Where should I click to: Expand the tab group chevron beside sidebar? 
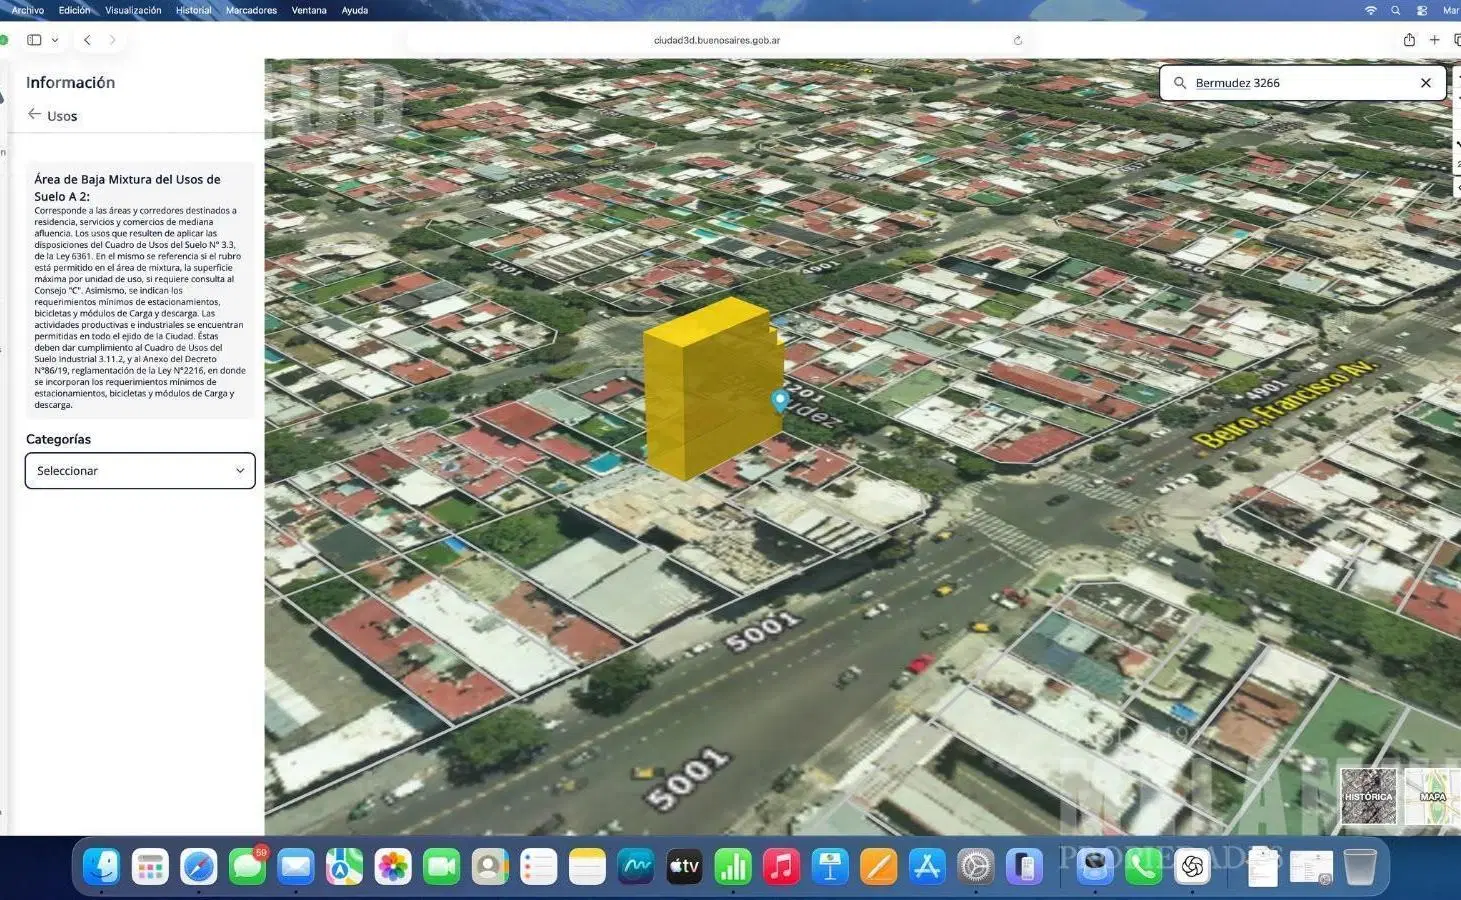pyautogui.click(x=55, y=40)
